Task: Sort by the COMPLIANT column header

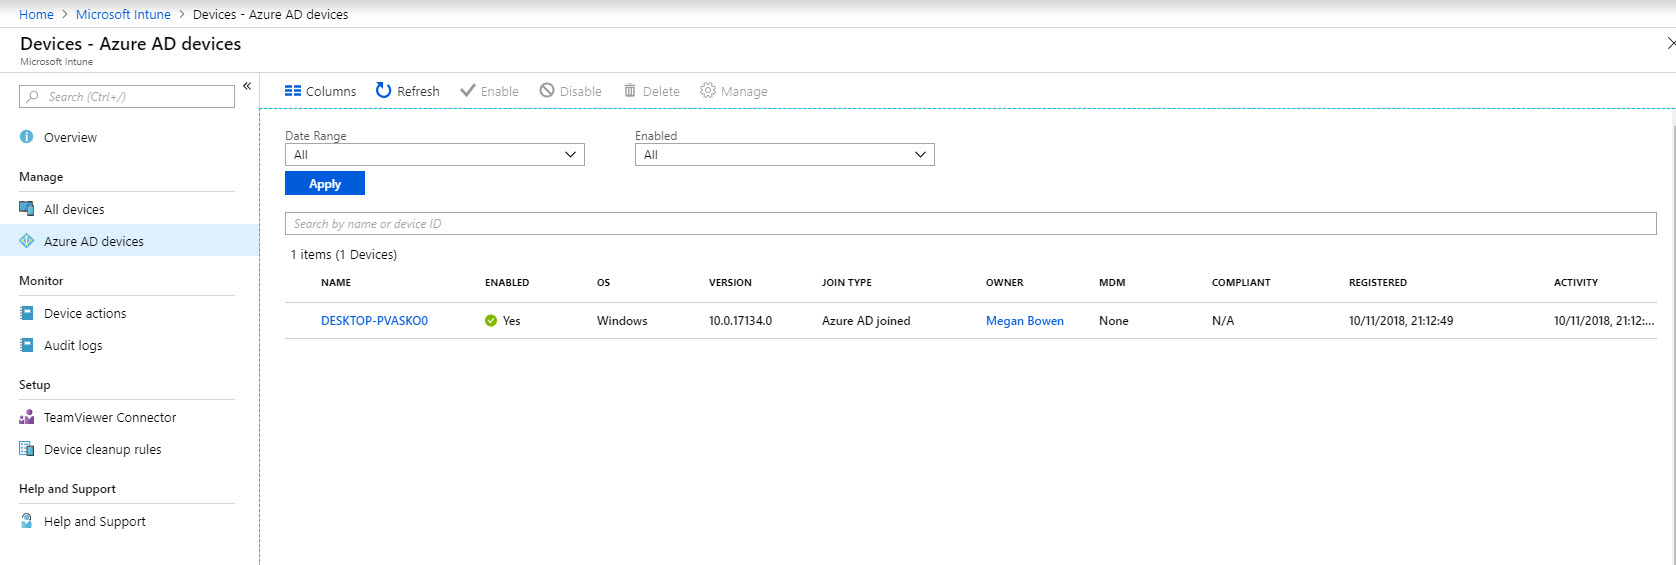Action: click(x=1241, y=283)
